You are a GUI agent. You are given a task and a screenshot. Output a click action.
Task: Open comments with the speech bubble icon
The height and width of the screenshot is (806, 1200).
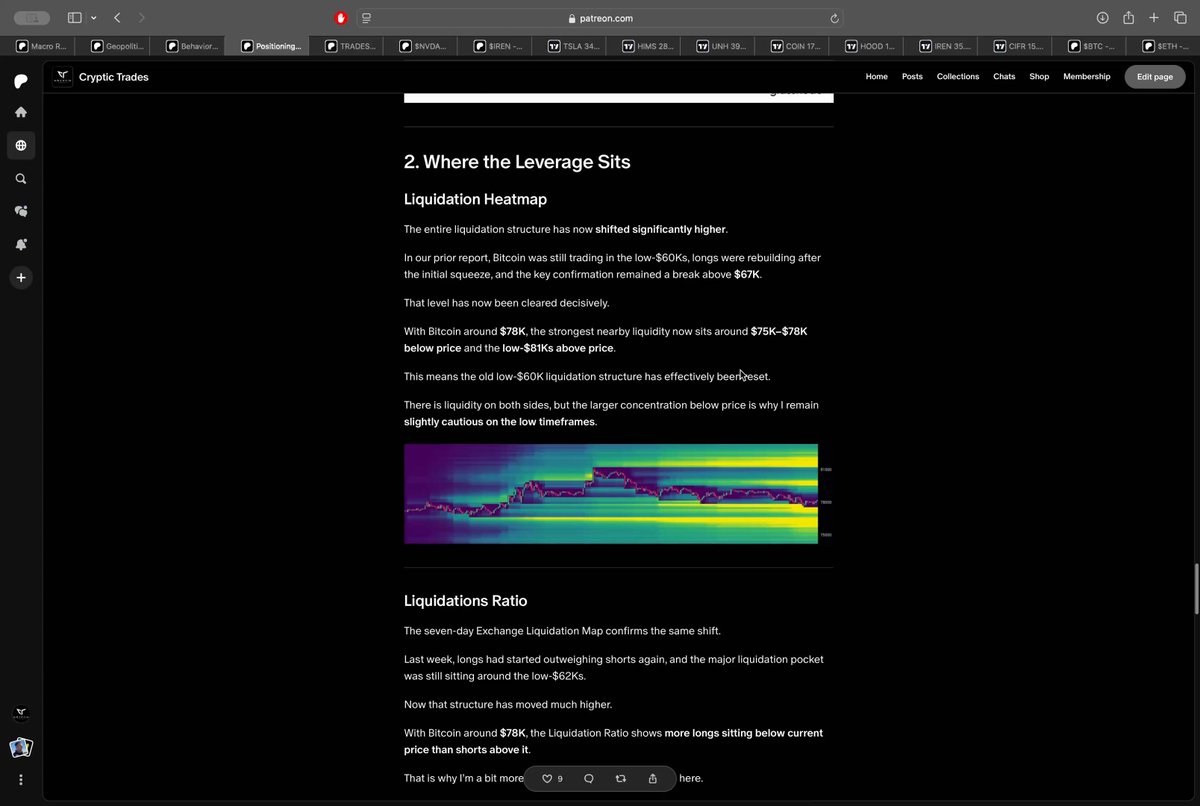pos(589,778)
